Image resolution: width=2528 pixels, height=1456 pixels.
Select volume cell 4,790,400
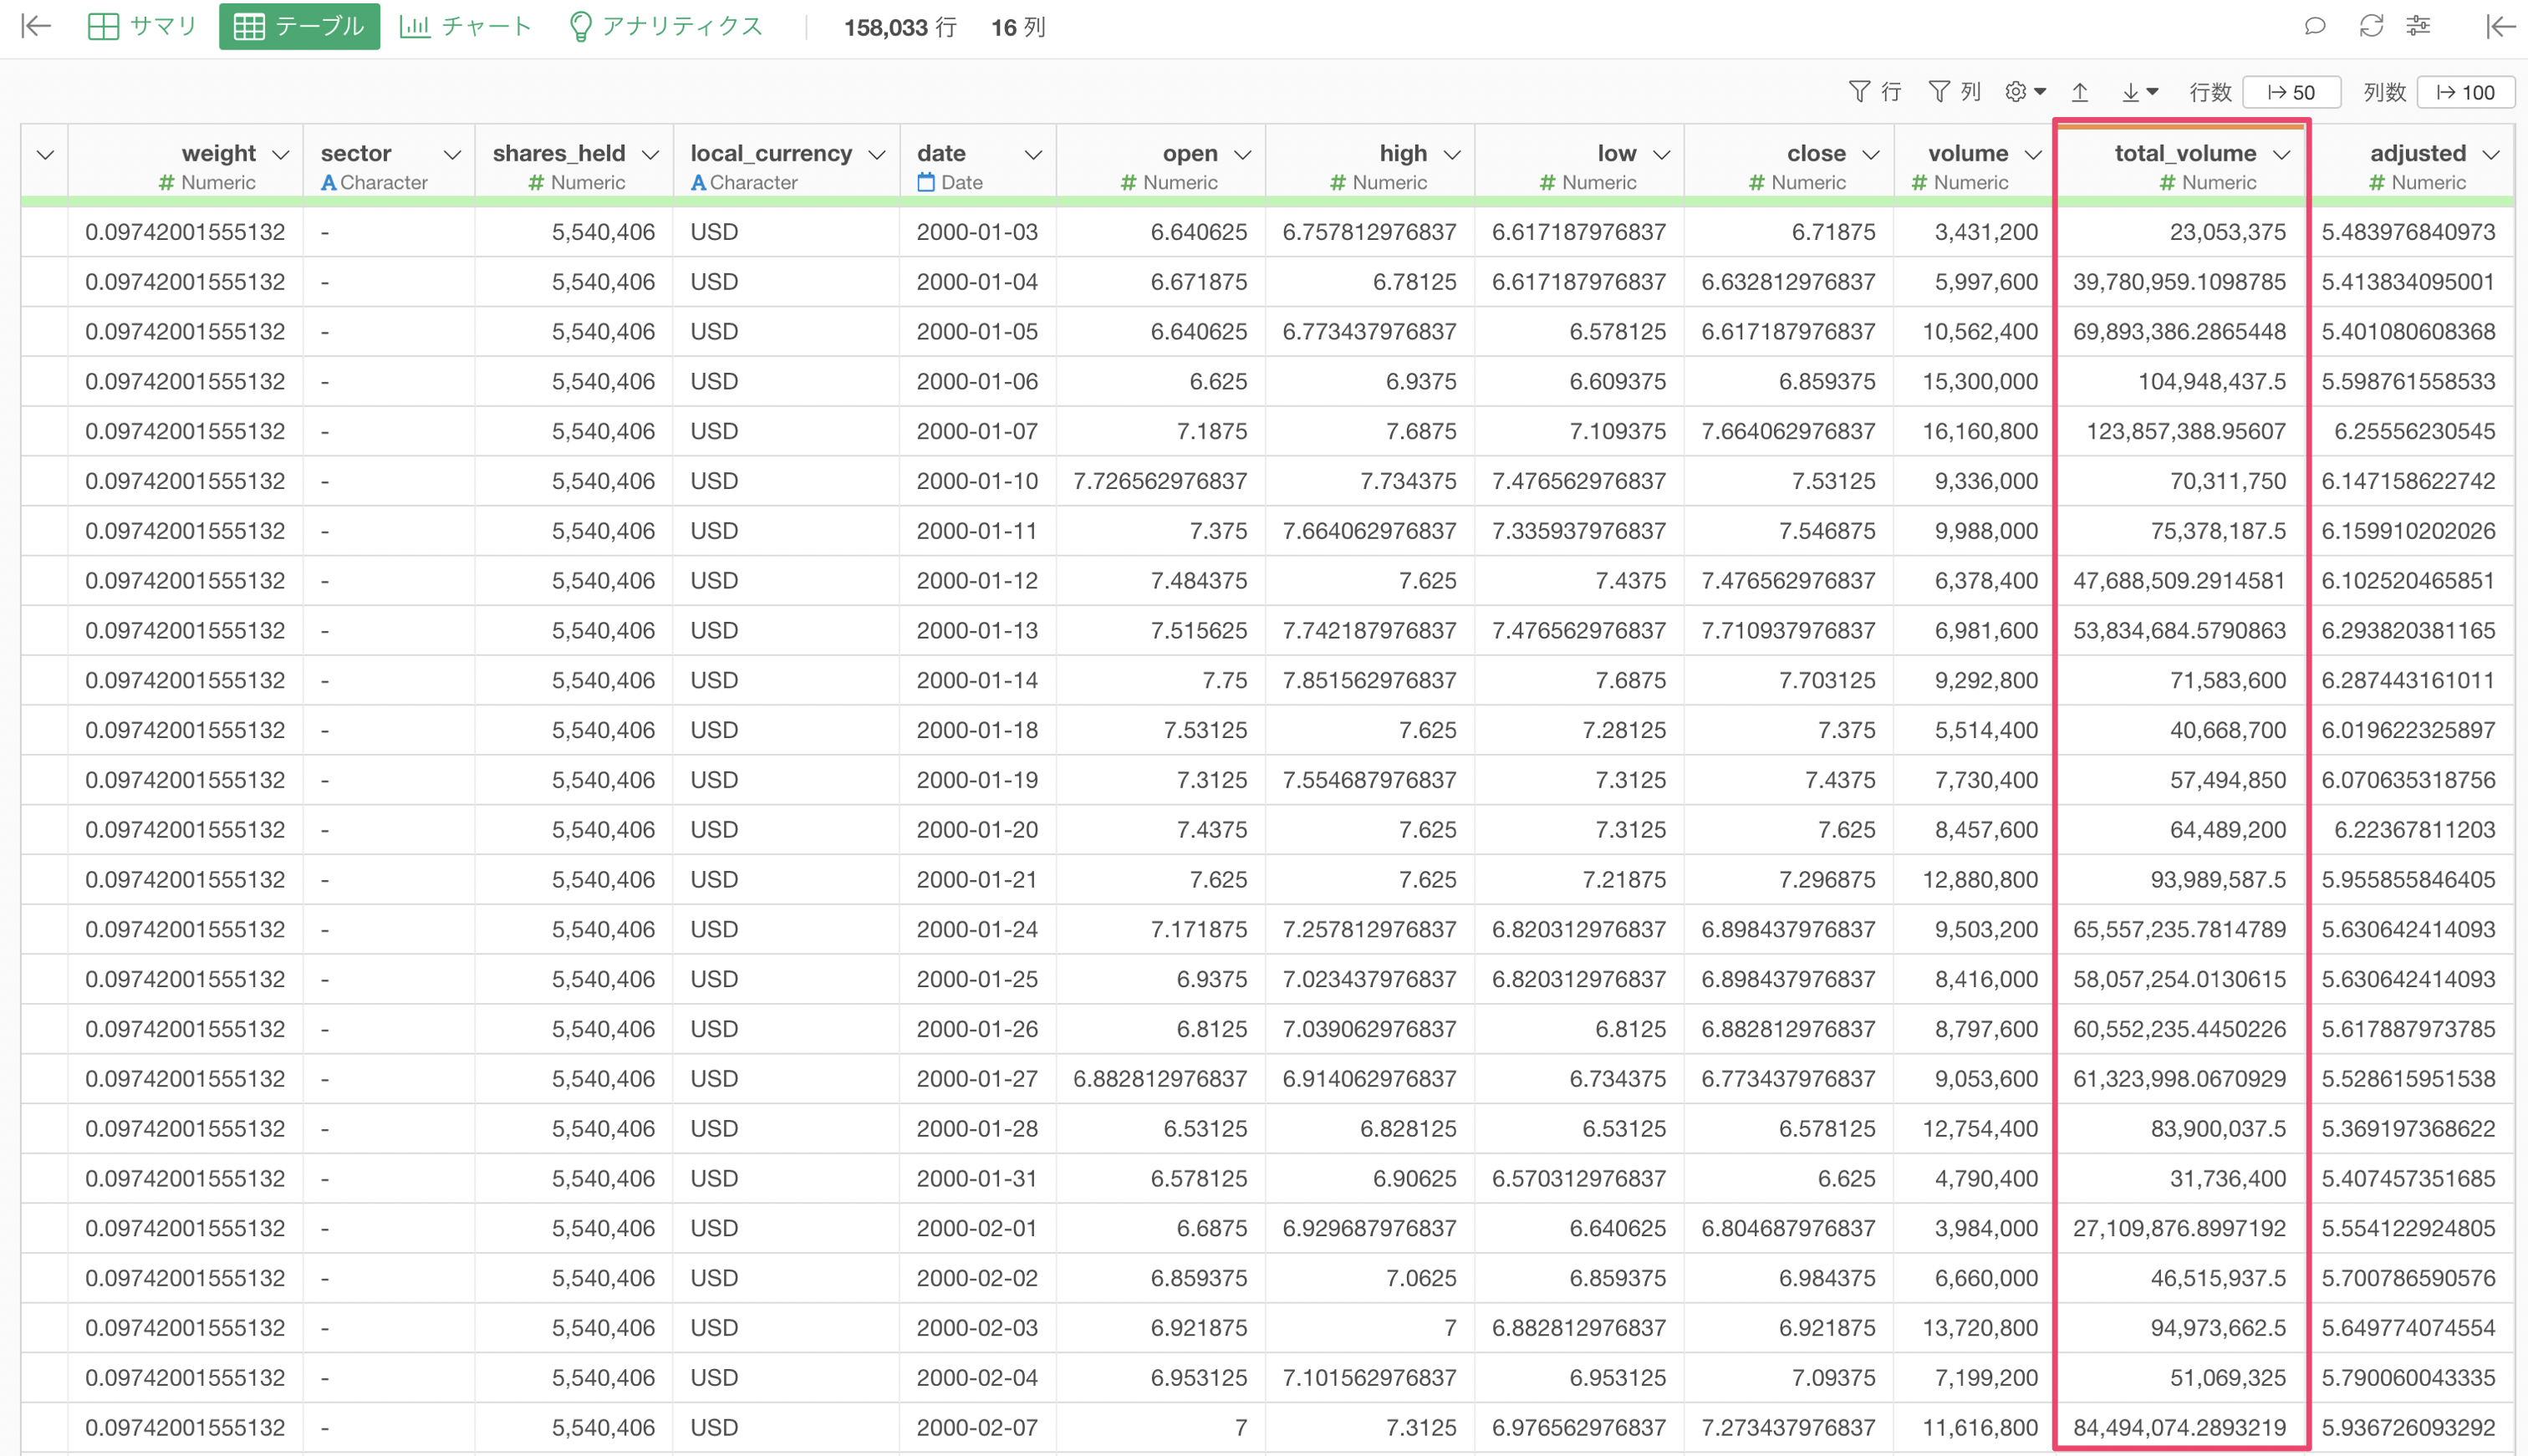click(x=1973, y=1178)
